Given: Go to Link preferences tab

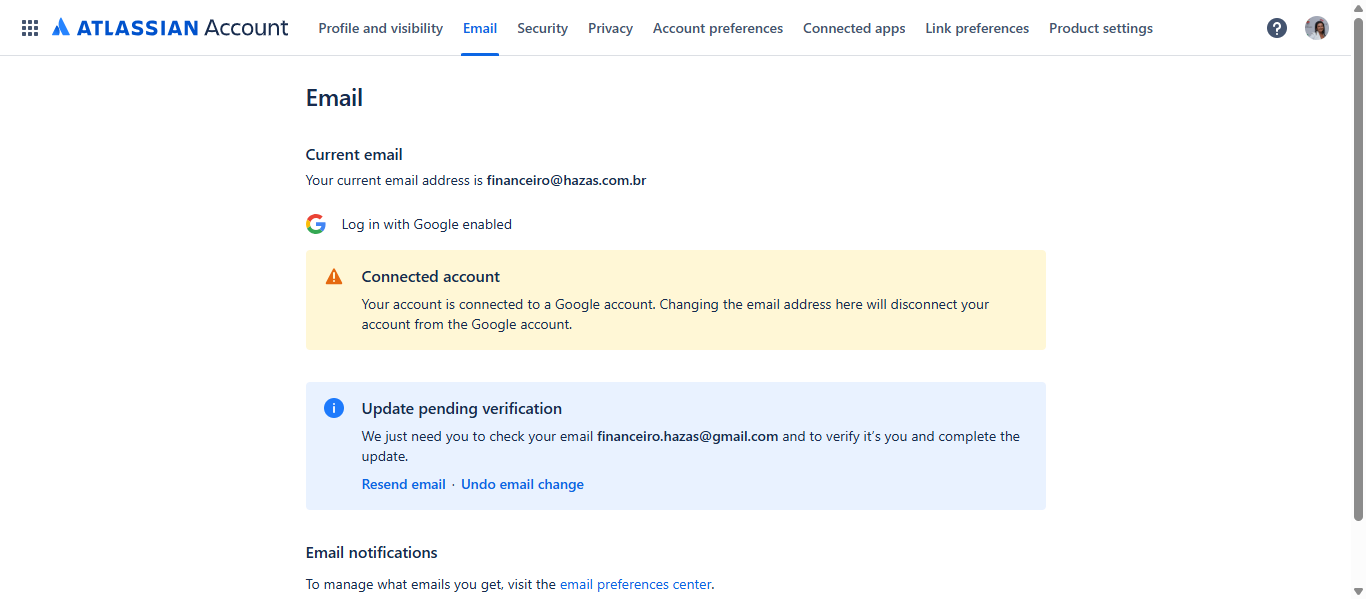Looking at the screenshot, I should coord(977,28).
